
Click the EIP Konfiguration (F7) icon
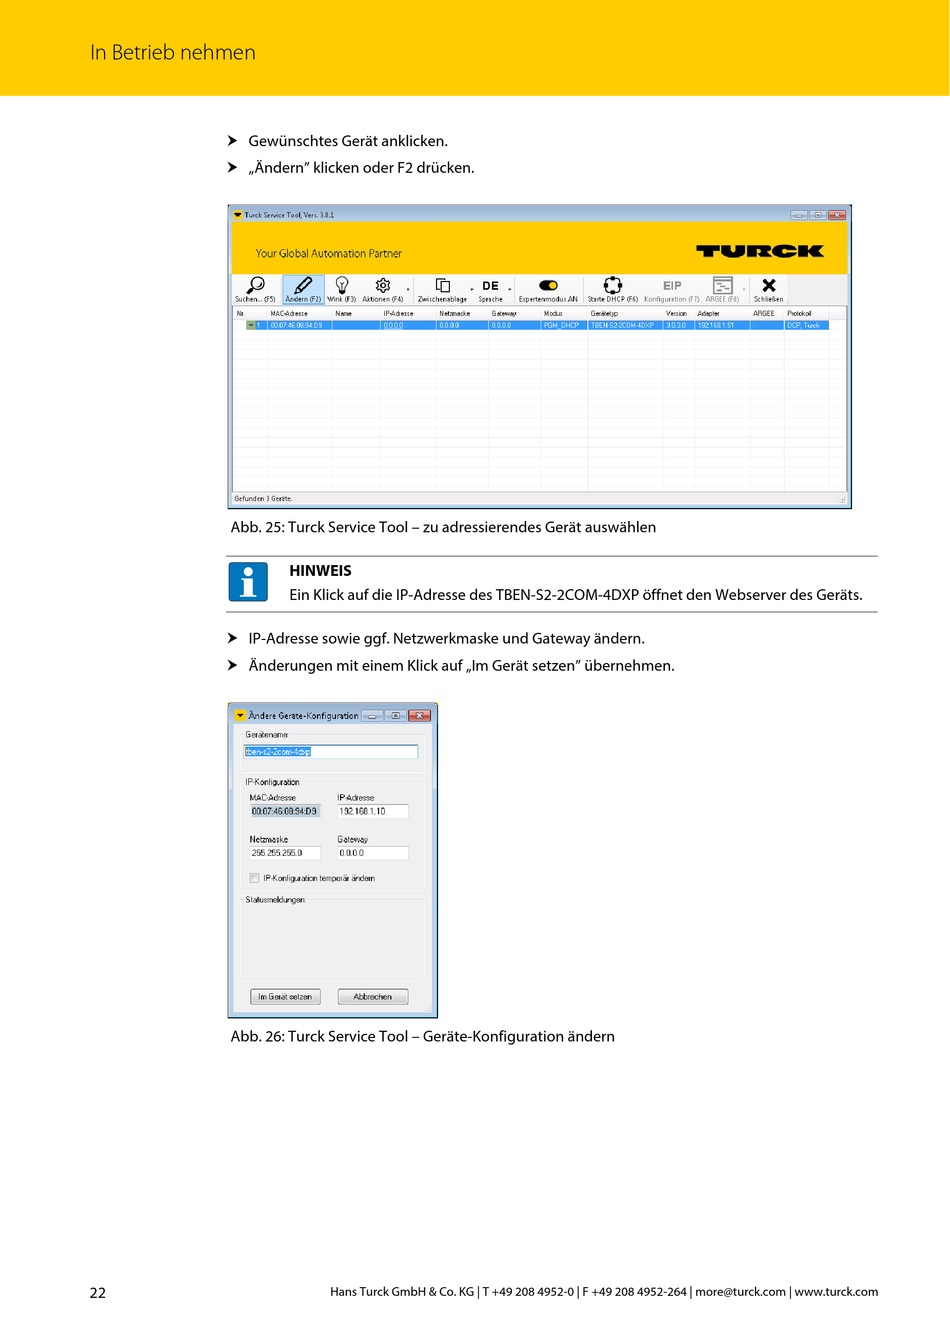click(672, 286)
